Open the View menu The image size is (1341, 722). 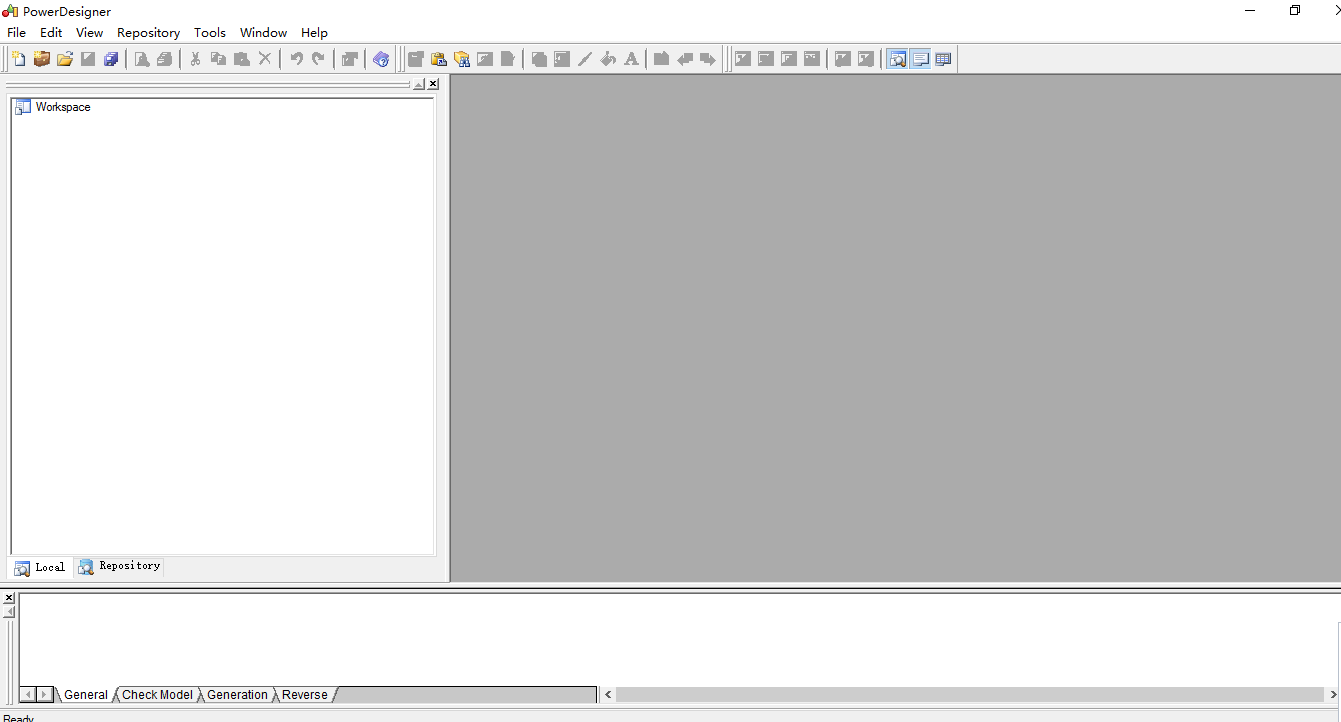[89, 33]
